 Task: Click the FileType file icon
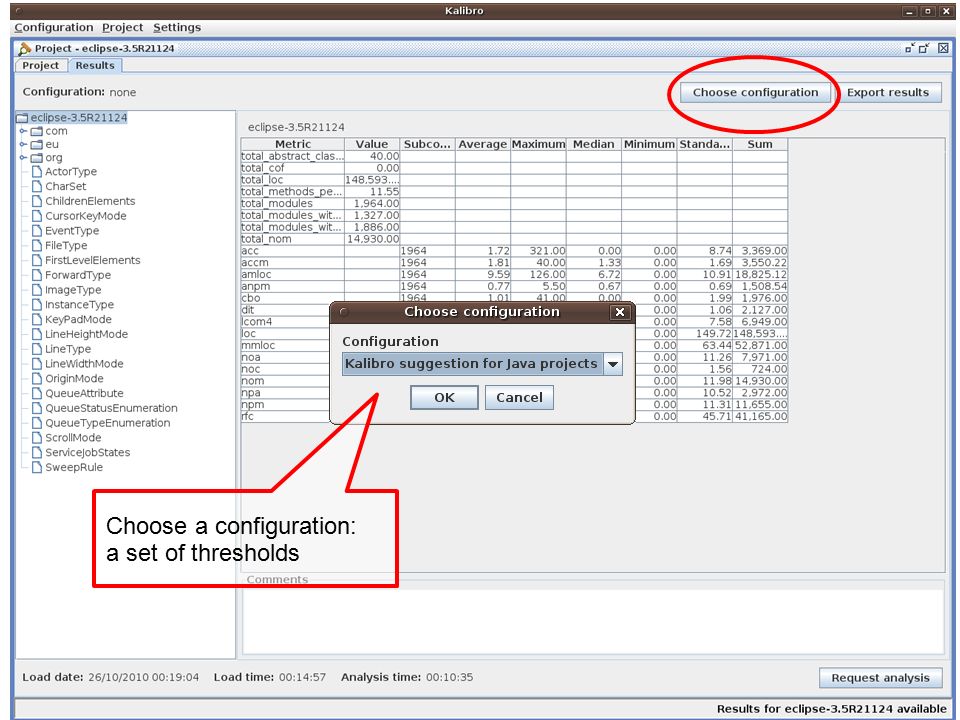click(37, 245)
